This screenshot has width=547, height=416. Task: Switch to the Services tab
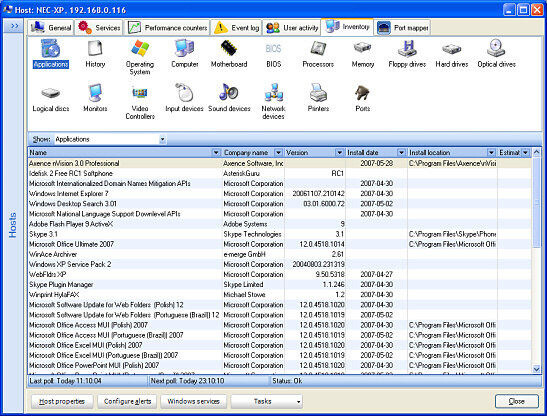(x=99, y=28)
